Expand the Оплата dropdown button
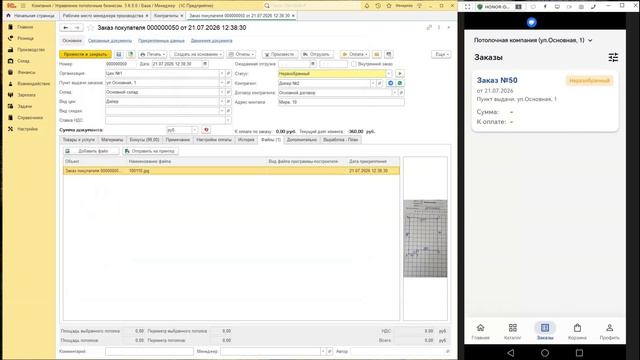Viewport: 640px width, 360px height. click(x=355, y=54)
